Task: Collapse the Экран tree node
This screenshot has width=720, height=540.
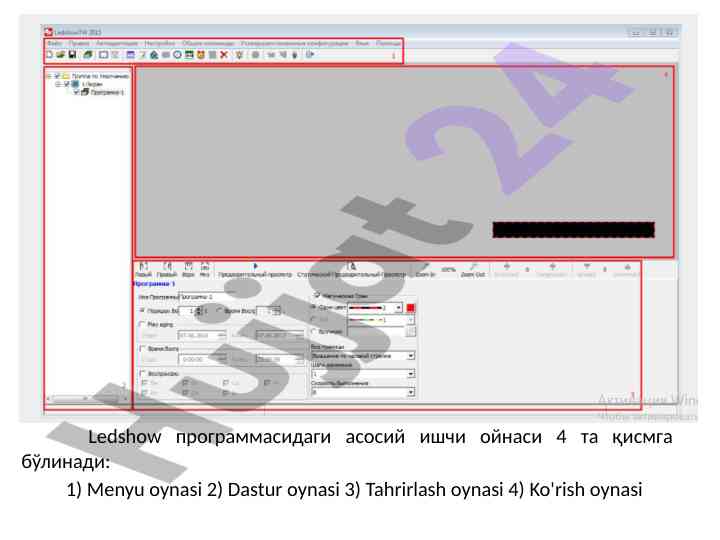Action: tap(58, 84)
